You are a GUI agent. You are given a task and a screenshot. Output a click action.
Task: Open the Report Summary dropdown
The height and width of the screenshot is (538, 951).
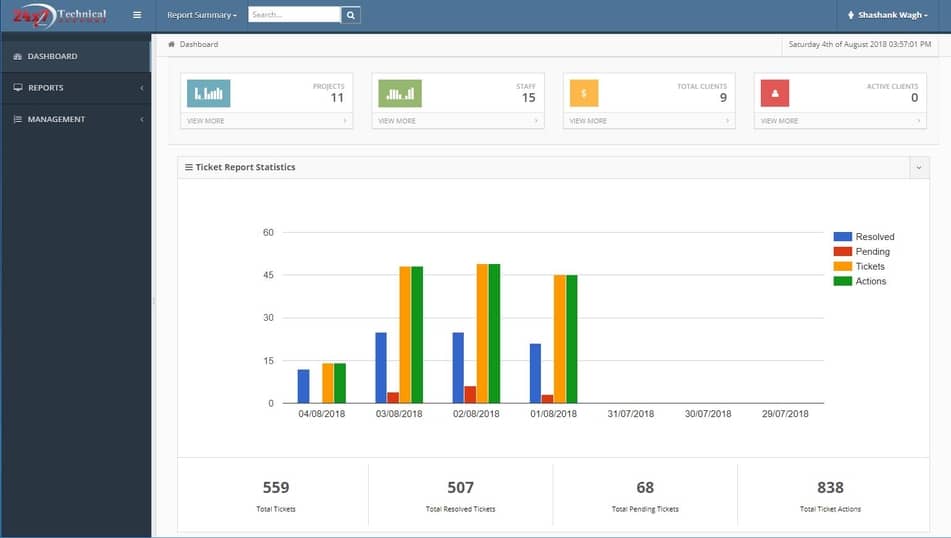click(x=201, y=15)
